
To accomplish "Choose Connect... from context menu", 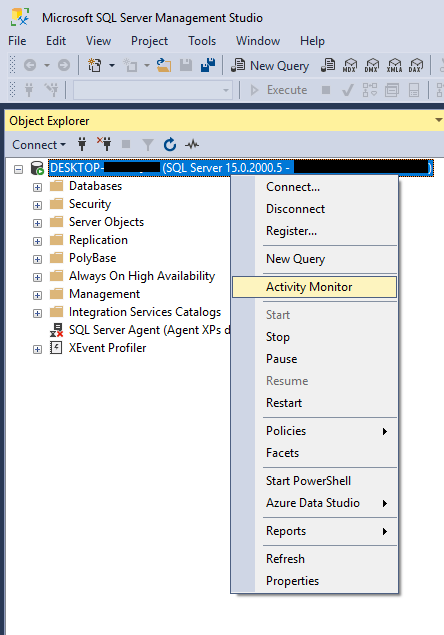I will [x=314, y=187].
